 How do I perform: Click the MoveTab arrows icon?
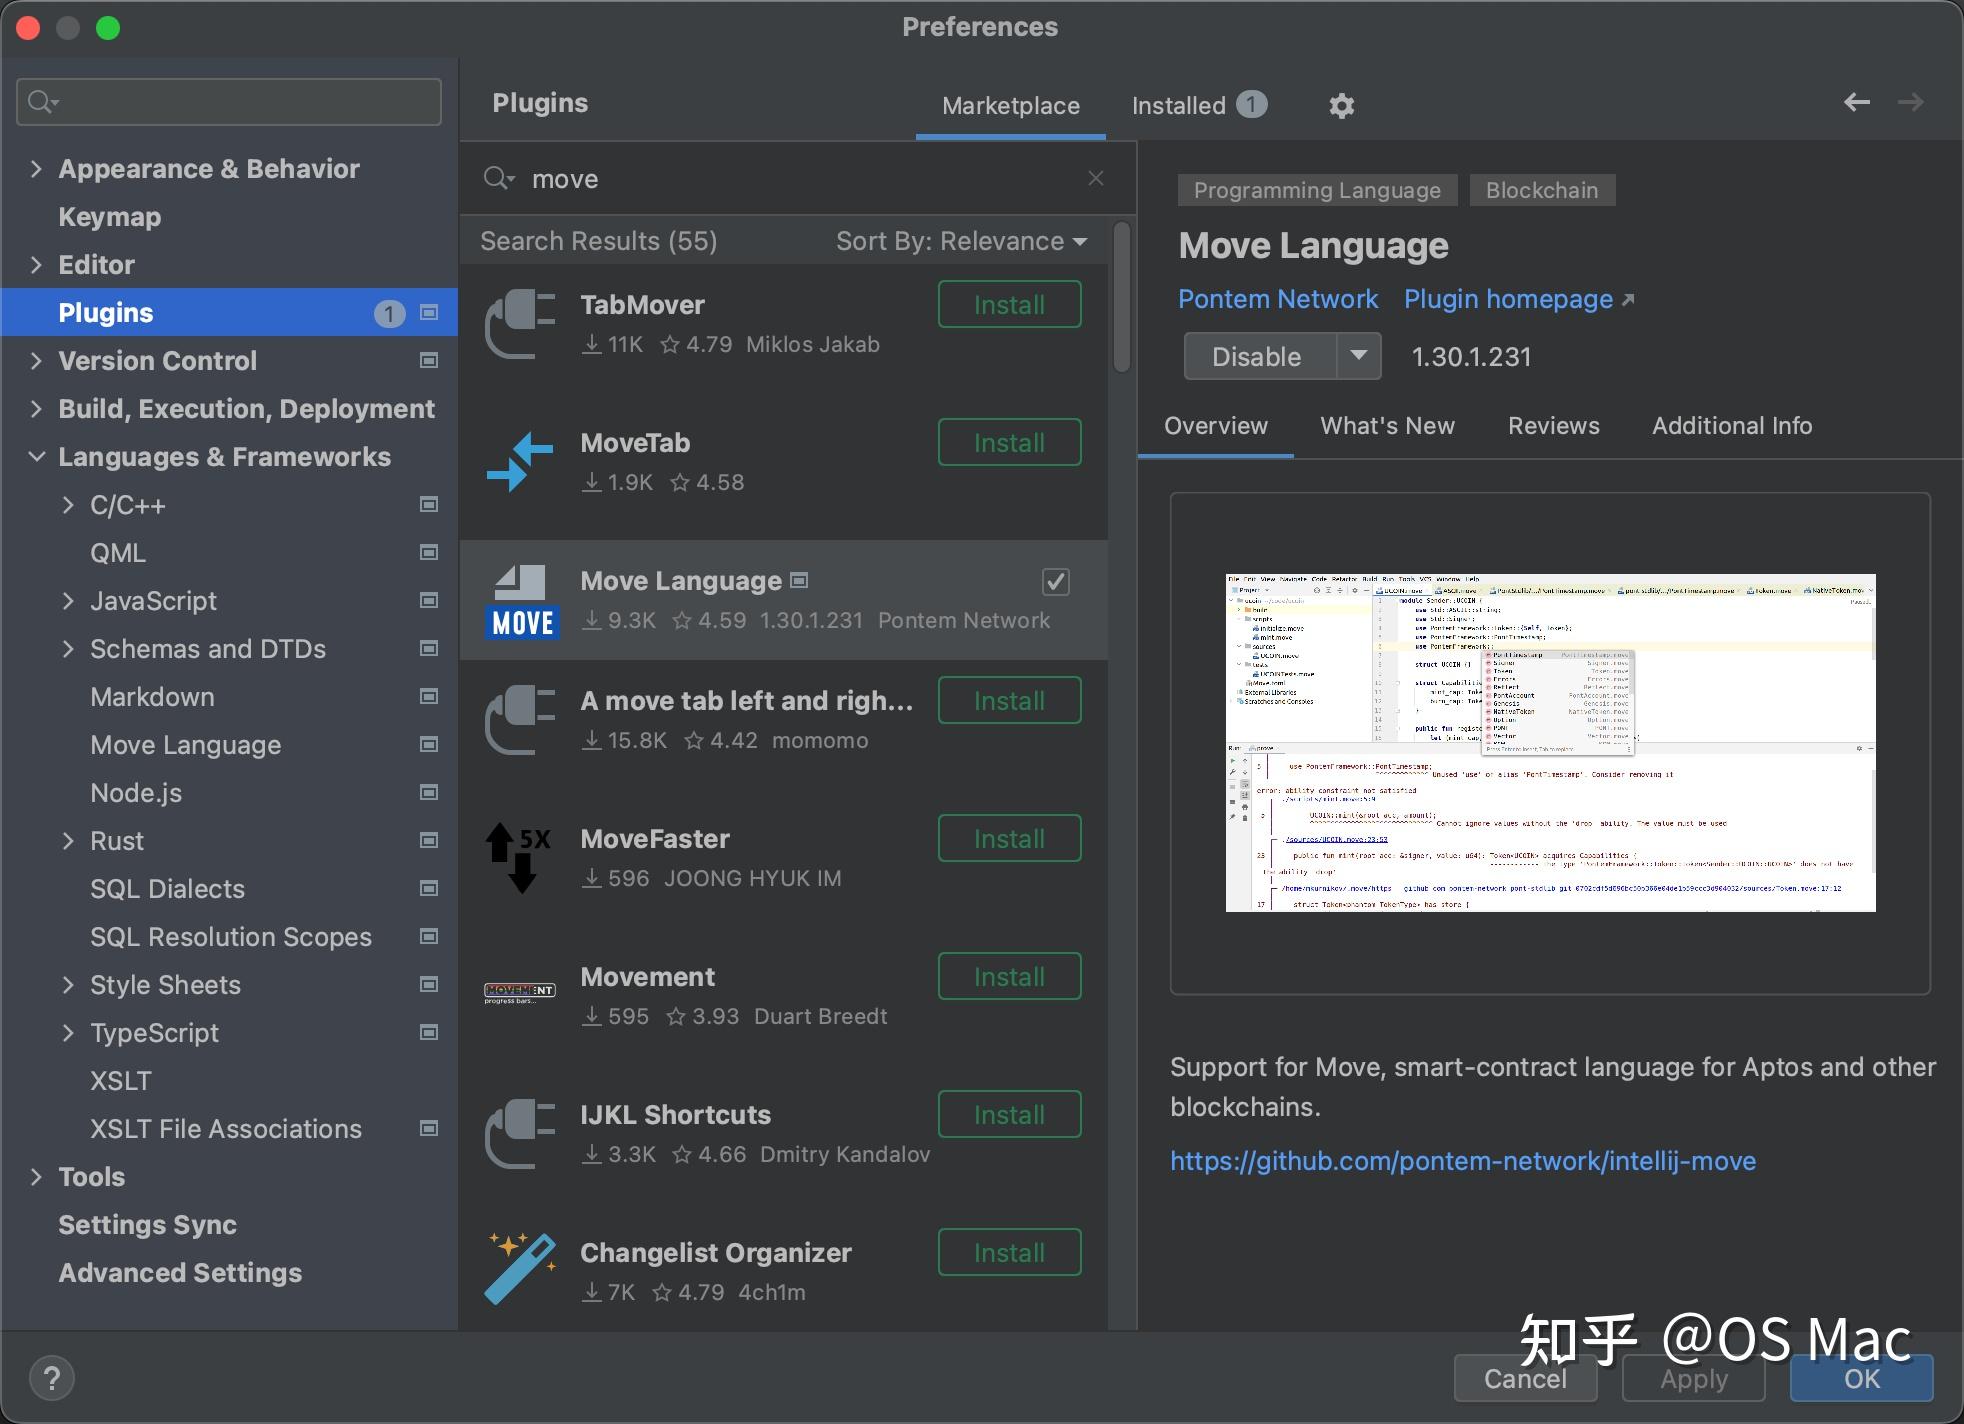pyautogui.click(x=520, y=461)
